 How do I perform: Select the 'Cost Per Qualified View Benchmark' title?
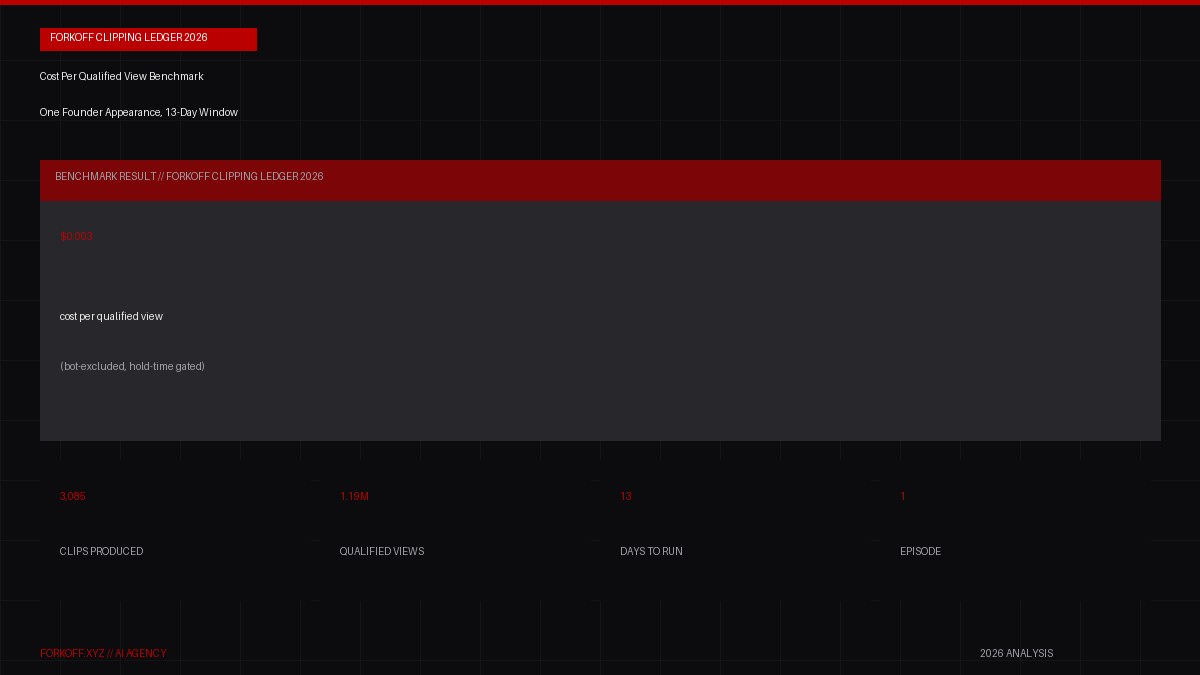121,76
